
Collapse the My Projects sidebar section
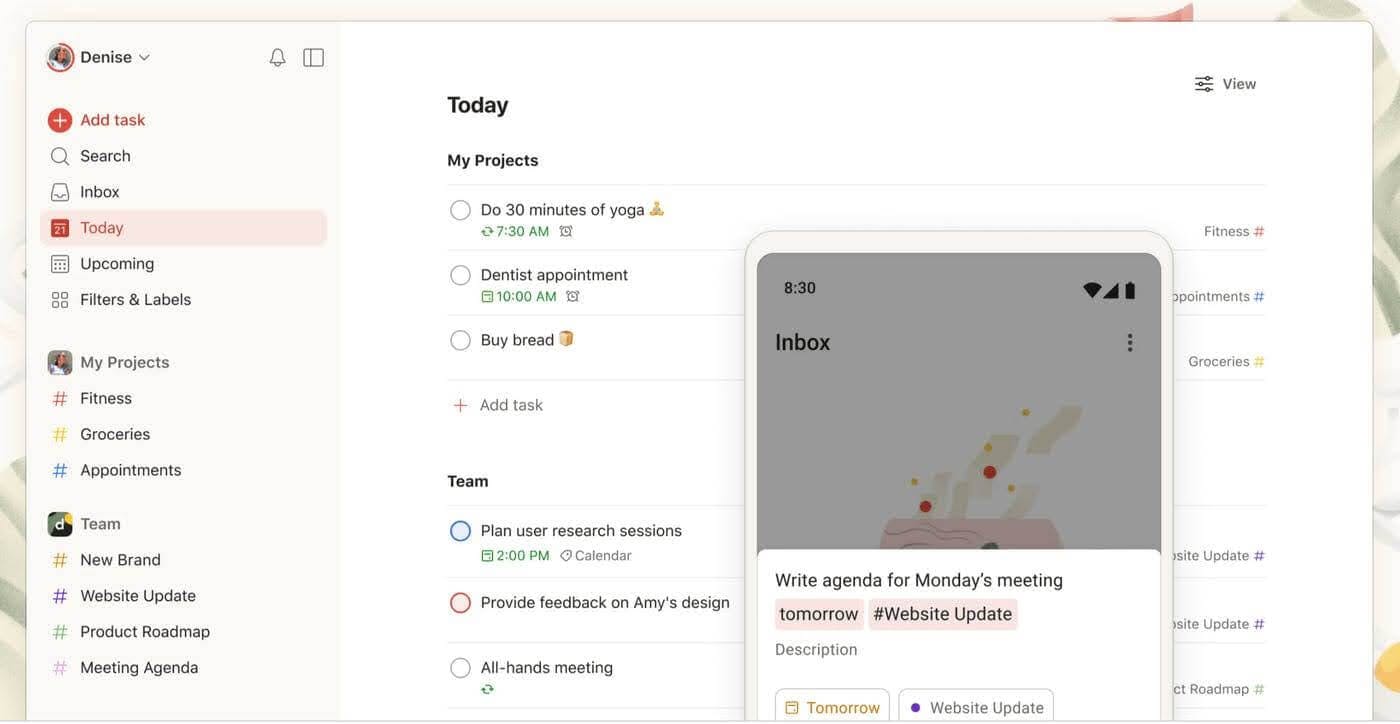124,362
